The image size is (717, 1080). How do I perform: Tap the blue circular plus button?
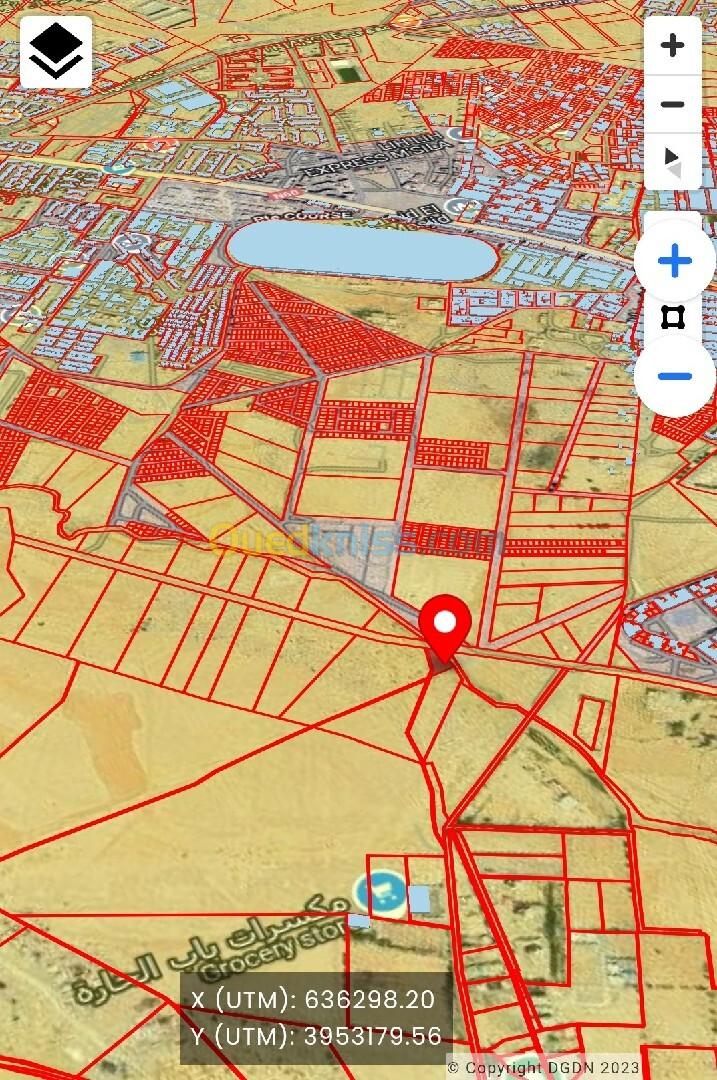pyautogui.click(x=675, y=262)
